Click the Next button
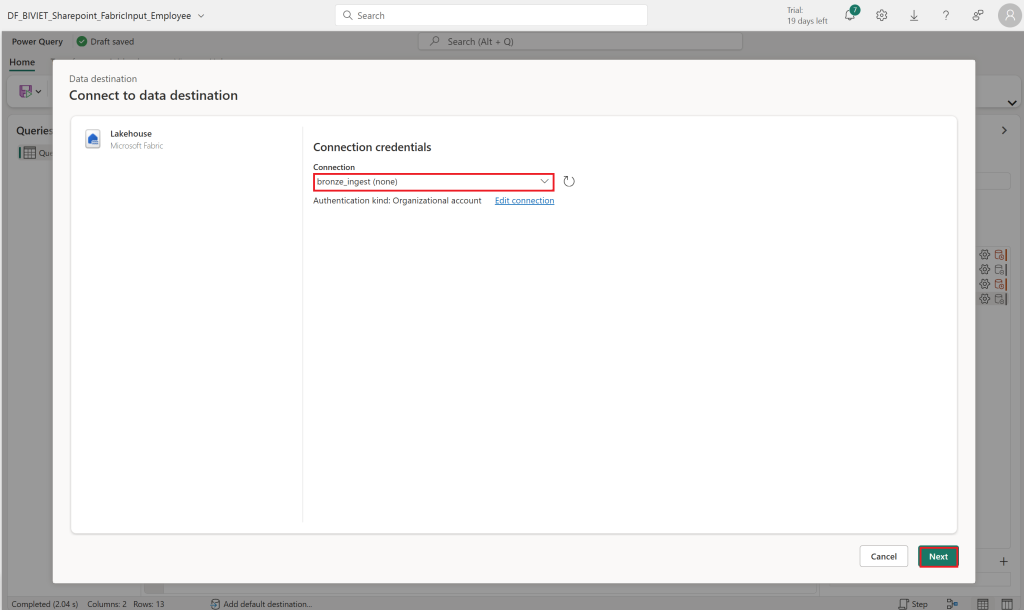 coord(938,556)
